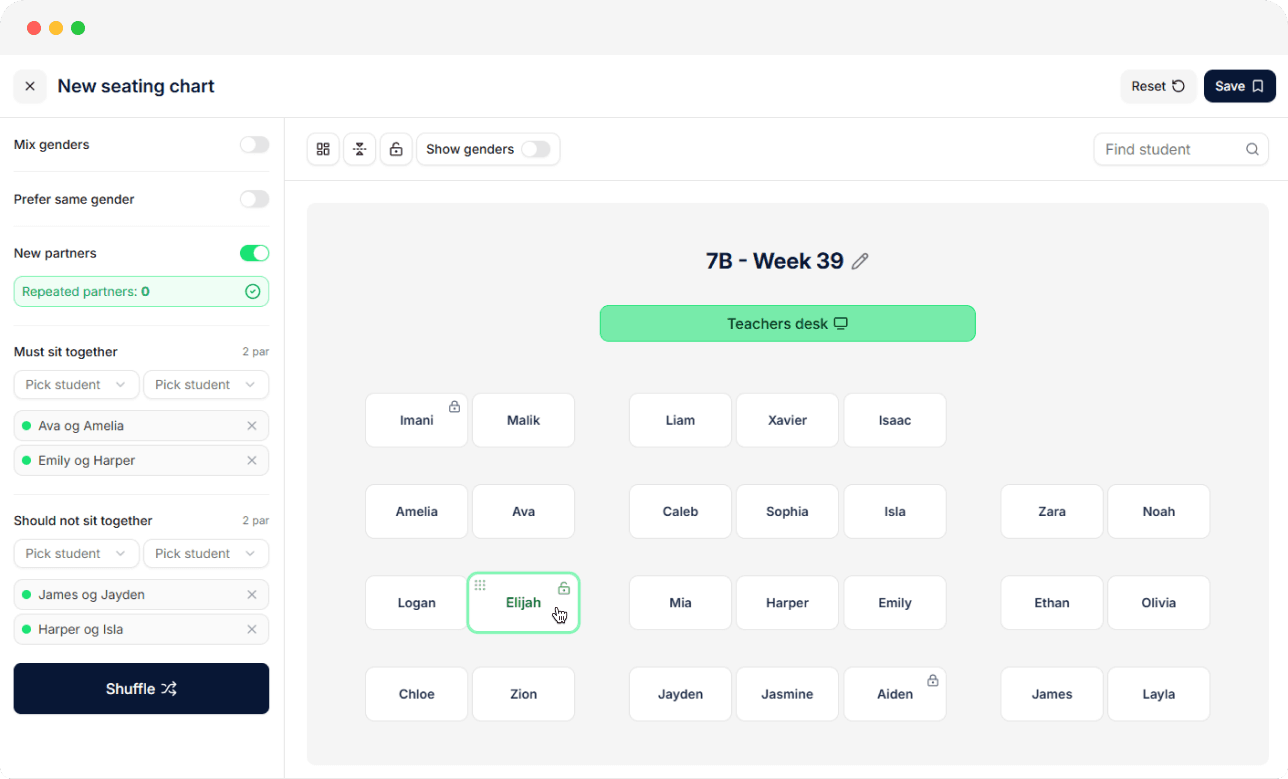Delete the Harper og Isla restriction
This screenshot has height=779, width=1288.
tap(252, 630)
